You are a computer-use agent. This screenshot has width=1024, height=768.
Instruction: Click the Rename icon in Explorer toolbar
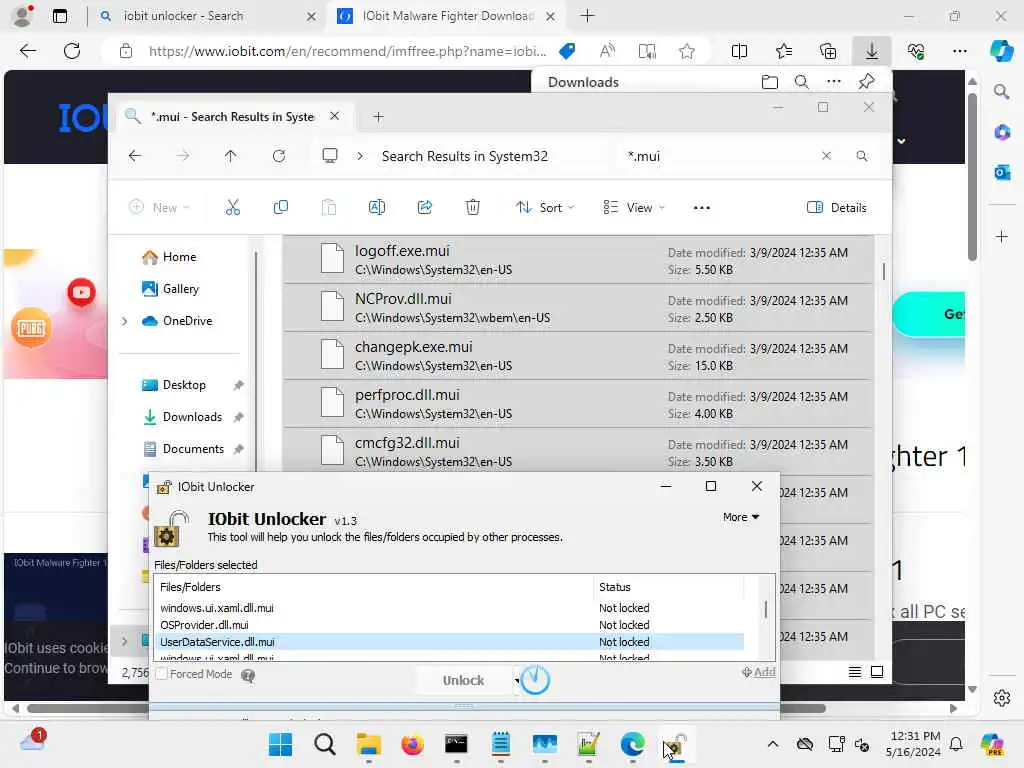click(377, 208)
